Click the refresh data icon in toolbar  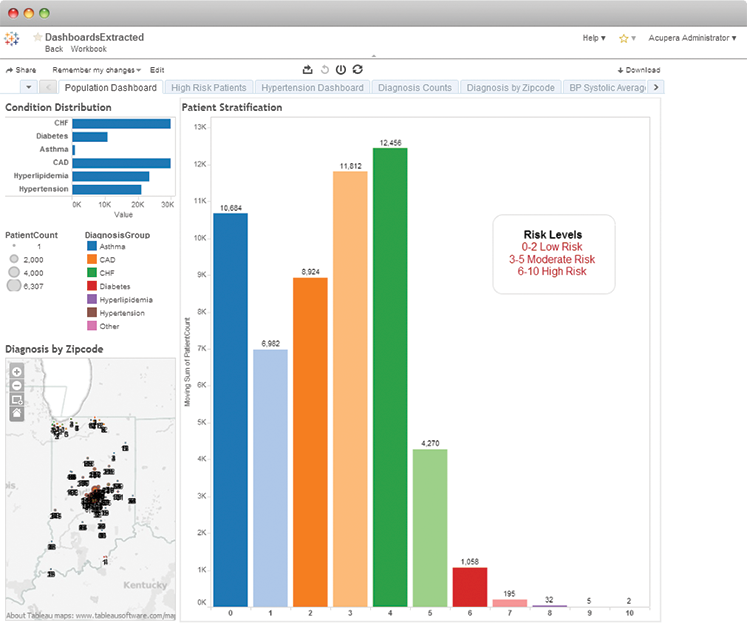[357, 70]
